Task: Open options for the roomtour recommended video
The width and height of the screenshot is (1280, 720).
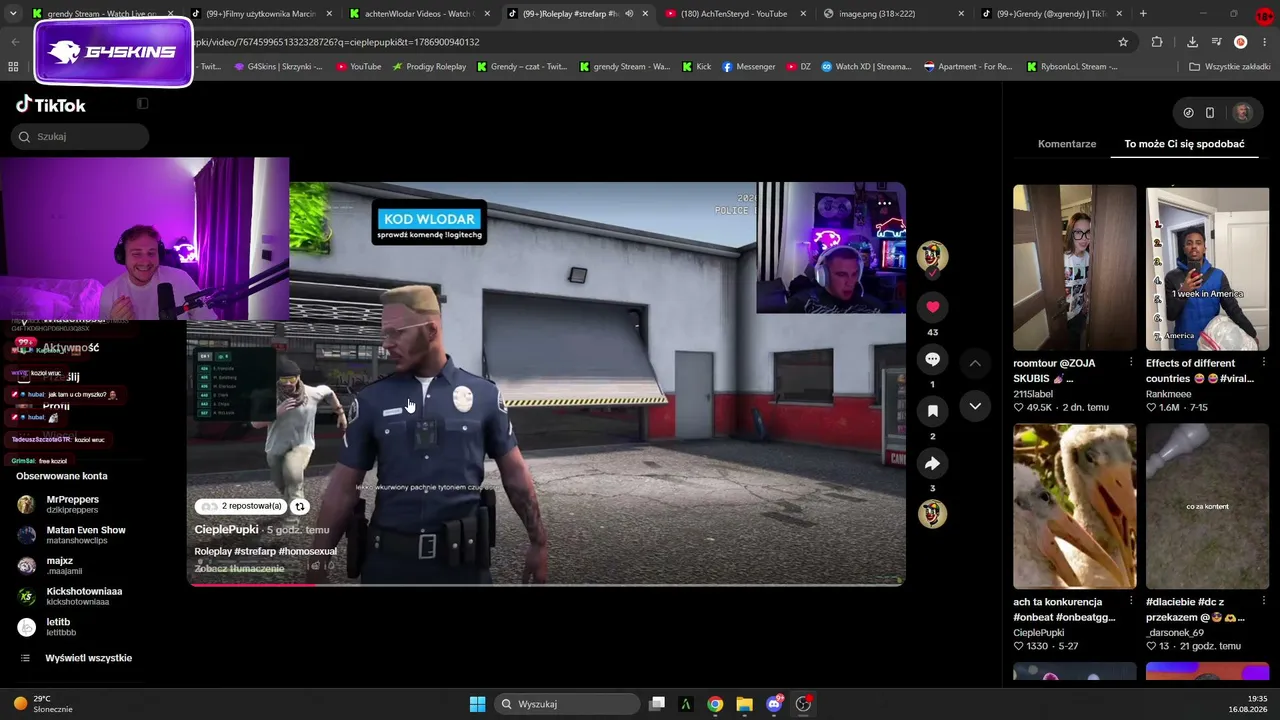Action: 1131,363
